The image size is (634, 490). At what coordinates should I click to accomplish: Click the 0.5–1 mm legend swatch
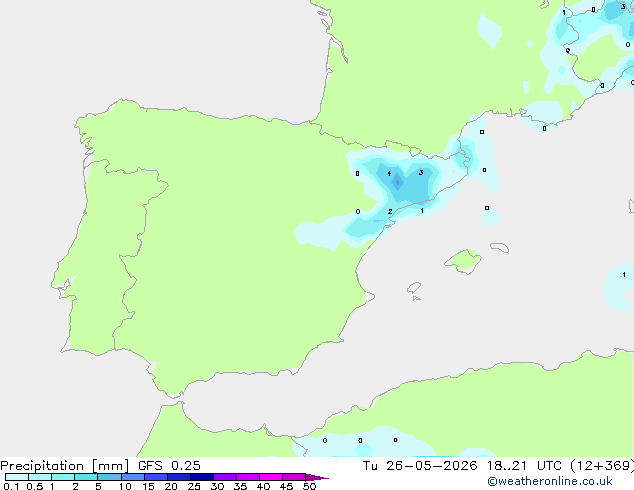[x=40, y=477]
